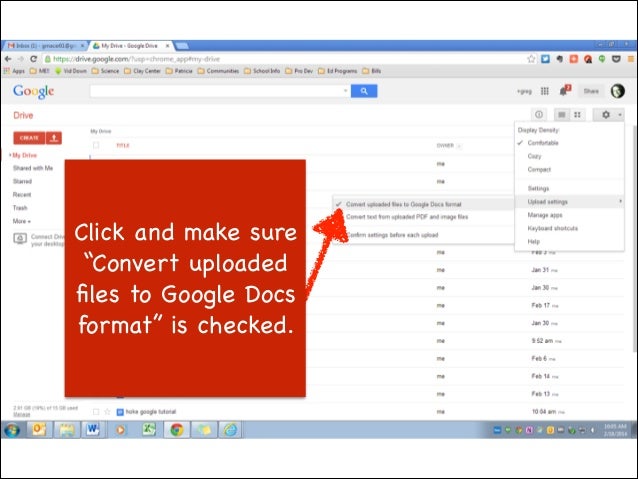The width and height of the screenshot is (638, 479).
Task: Select the My Drive - Google Drive tab
Action: (131, 46)
